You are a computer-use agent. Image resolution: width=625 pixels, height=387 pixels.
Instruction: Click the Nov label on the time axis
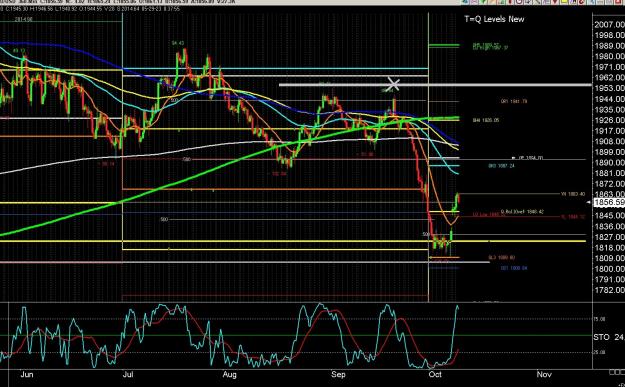[x=544, y=375]
